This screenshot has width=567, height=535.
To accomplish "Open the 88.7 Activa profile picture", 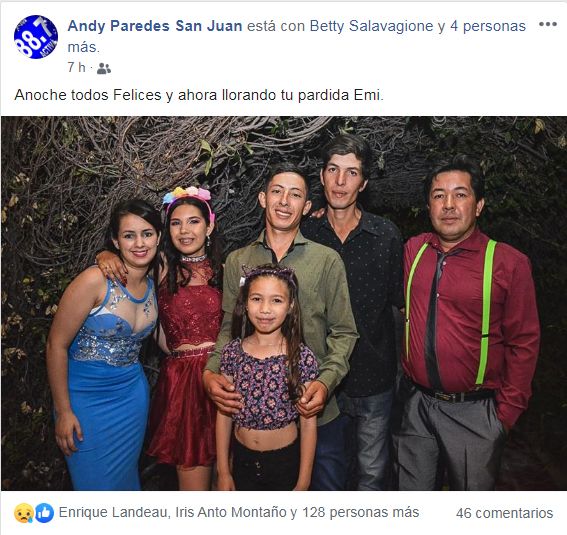I will pos(36,37).
